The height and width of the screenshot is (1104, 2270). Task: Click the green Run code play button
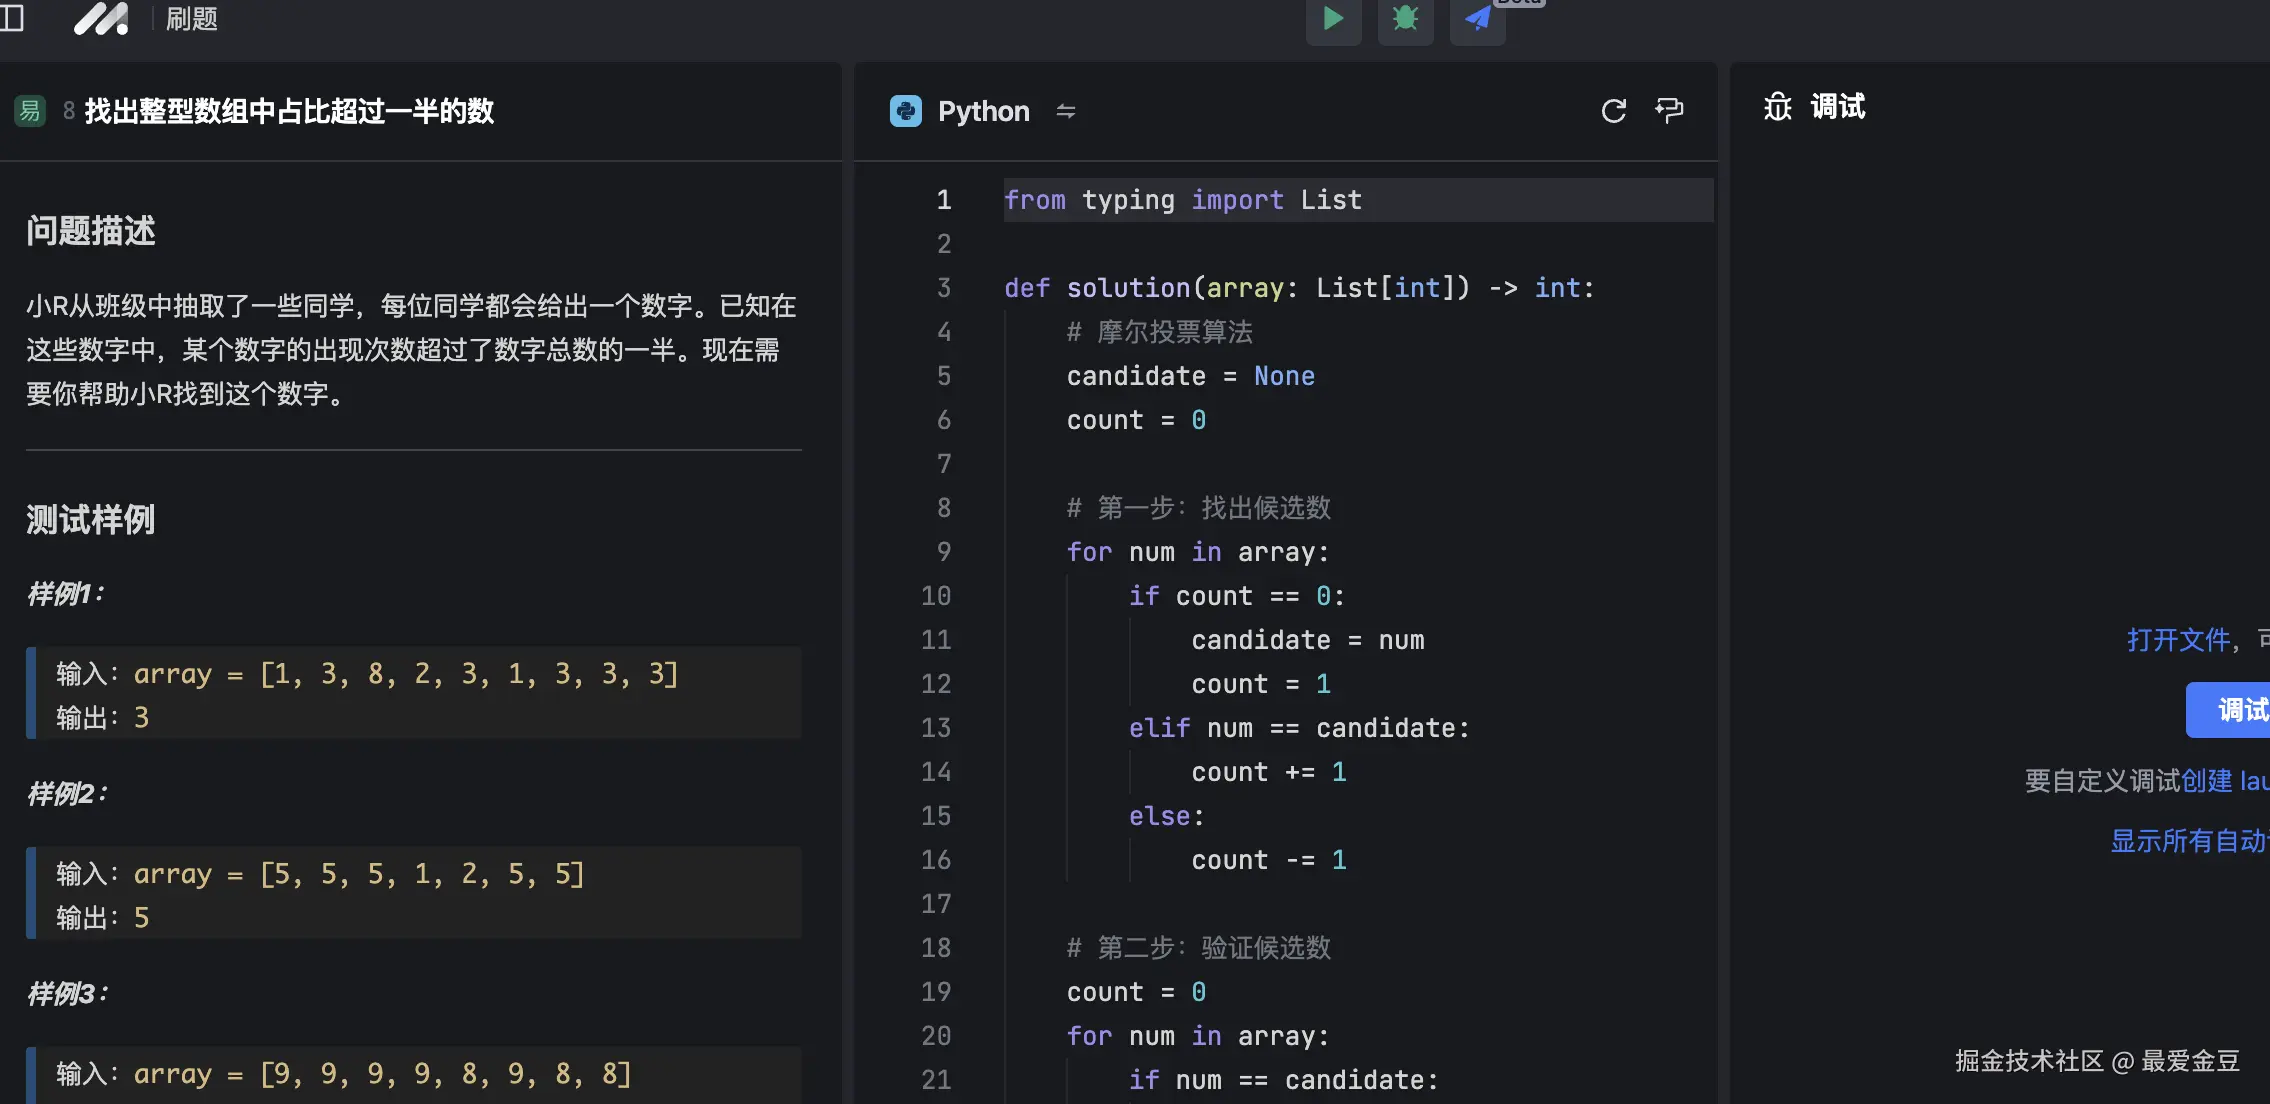point(1333,19)
